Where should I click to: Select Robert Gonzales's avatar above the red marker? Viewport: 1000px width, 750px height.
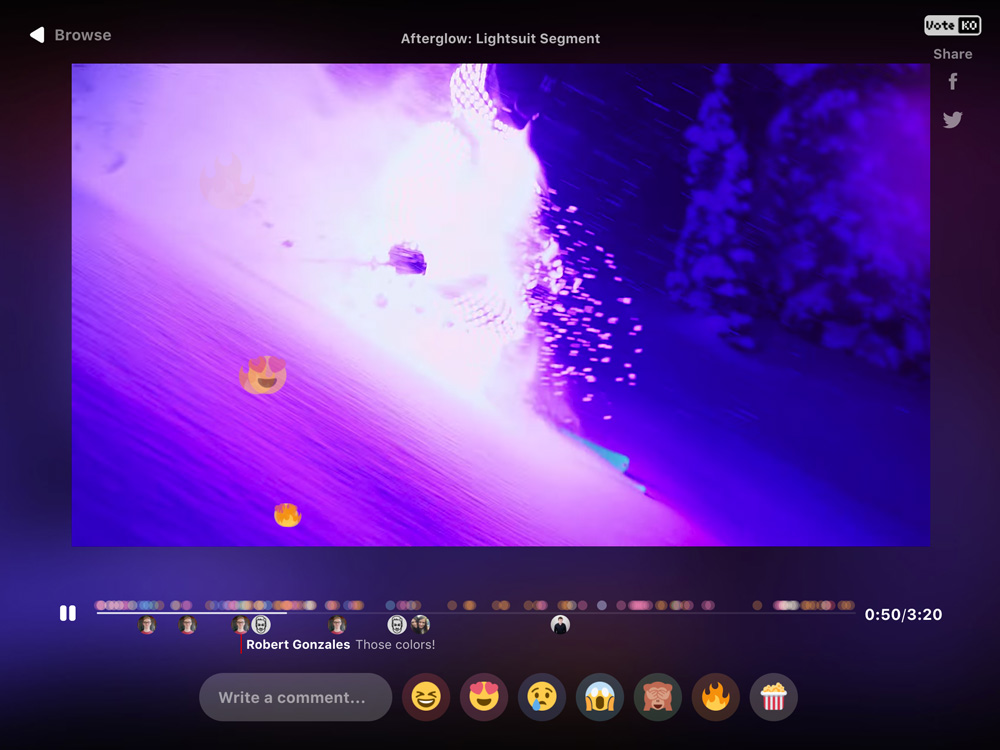[240, 625]
